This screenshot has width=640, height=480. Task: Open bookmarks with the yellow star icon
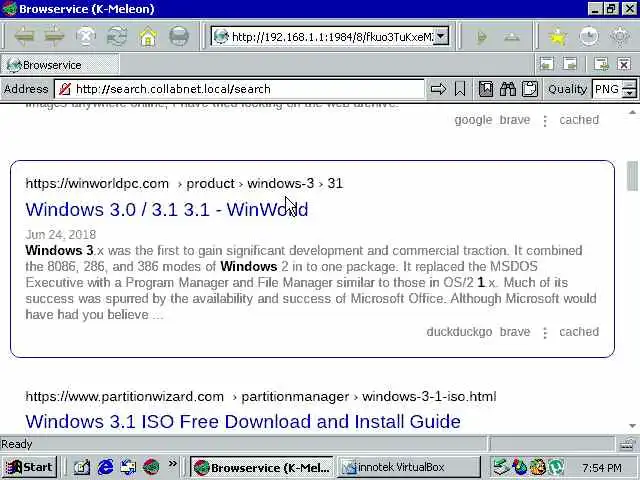[558, 37]
